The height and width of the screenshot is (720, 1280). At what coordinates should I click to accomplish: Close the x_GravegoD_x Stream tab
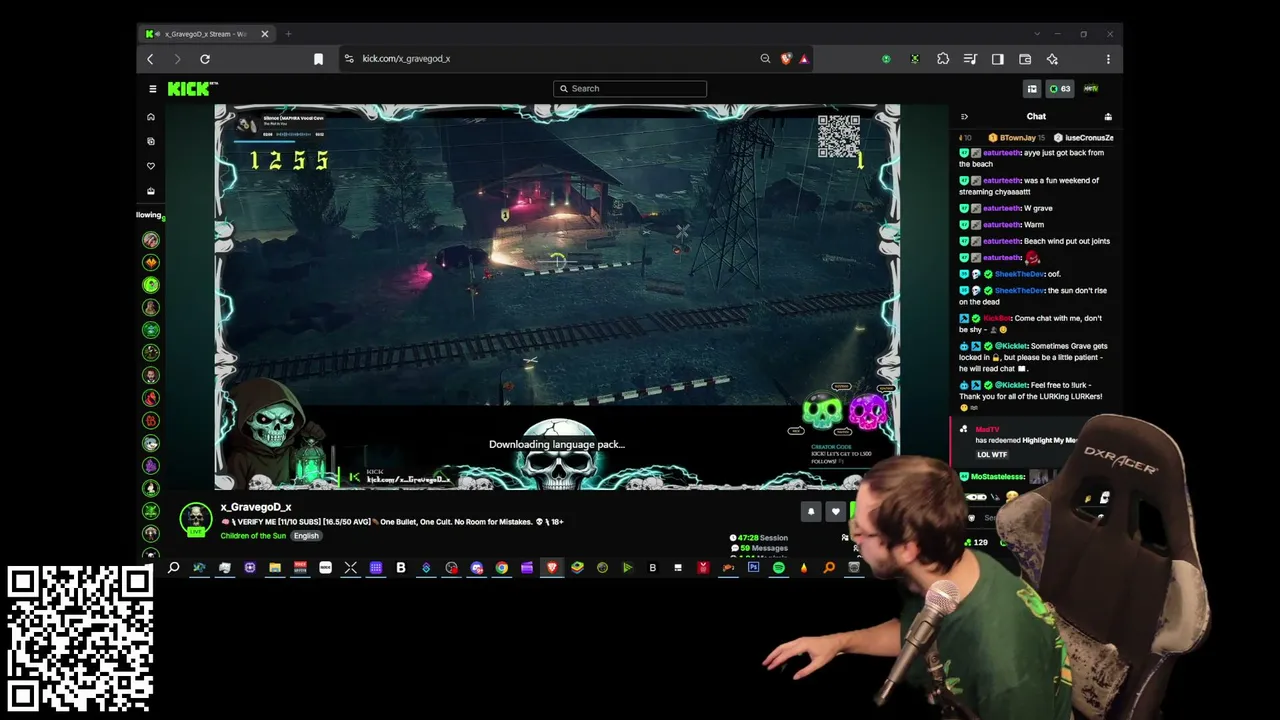click(264, 34)
